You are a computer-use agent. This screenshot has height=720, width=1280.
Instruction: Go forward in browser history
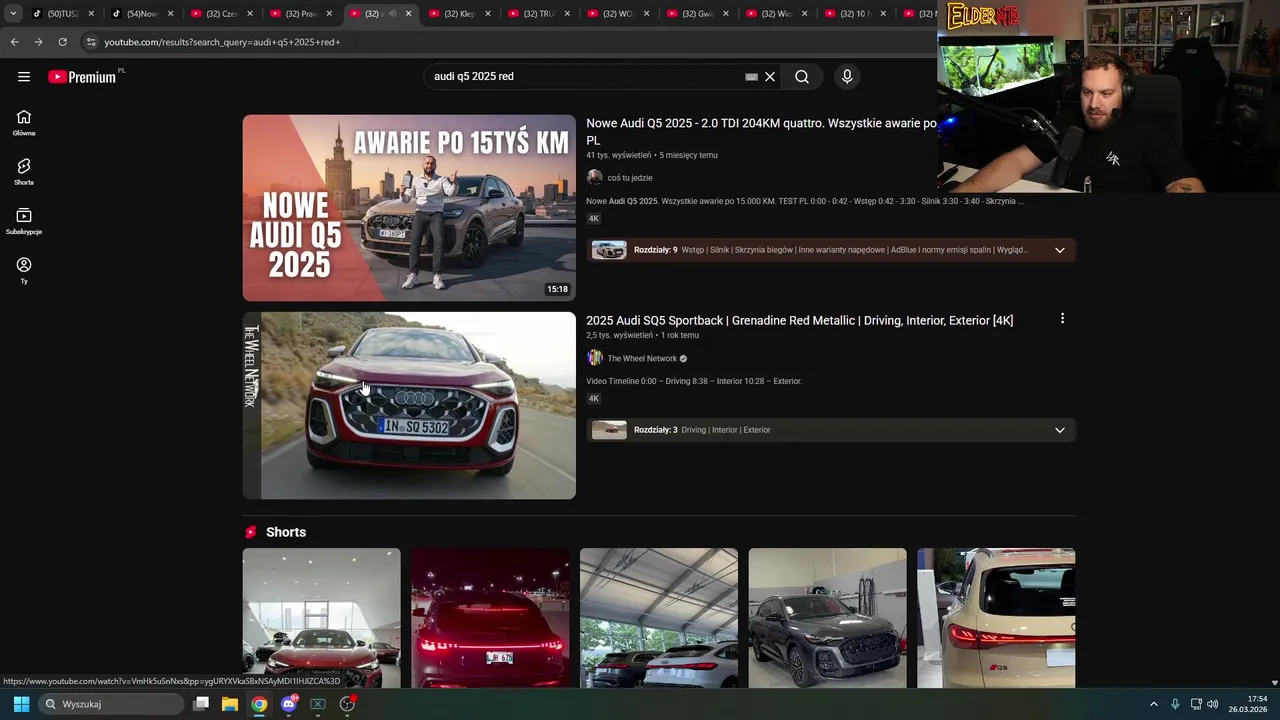[x=38, y=42]
